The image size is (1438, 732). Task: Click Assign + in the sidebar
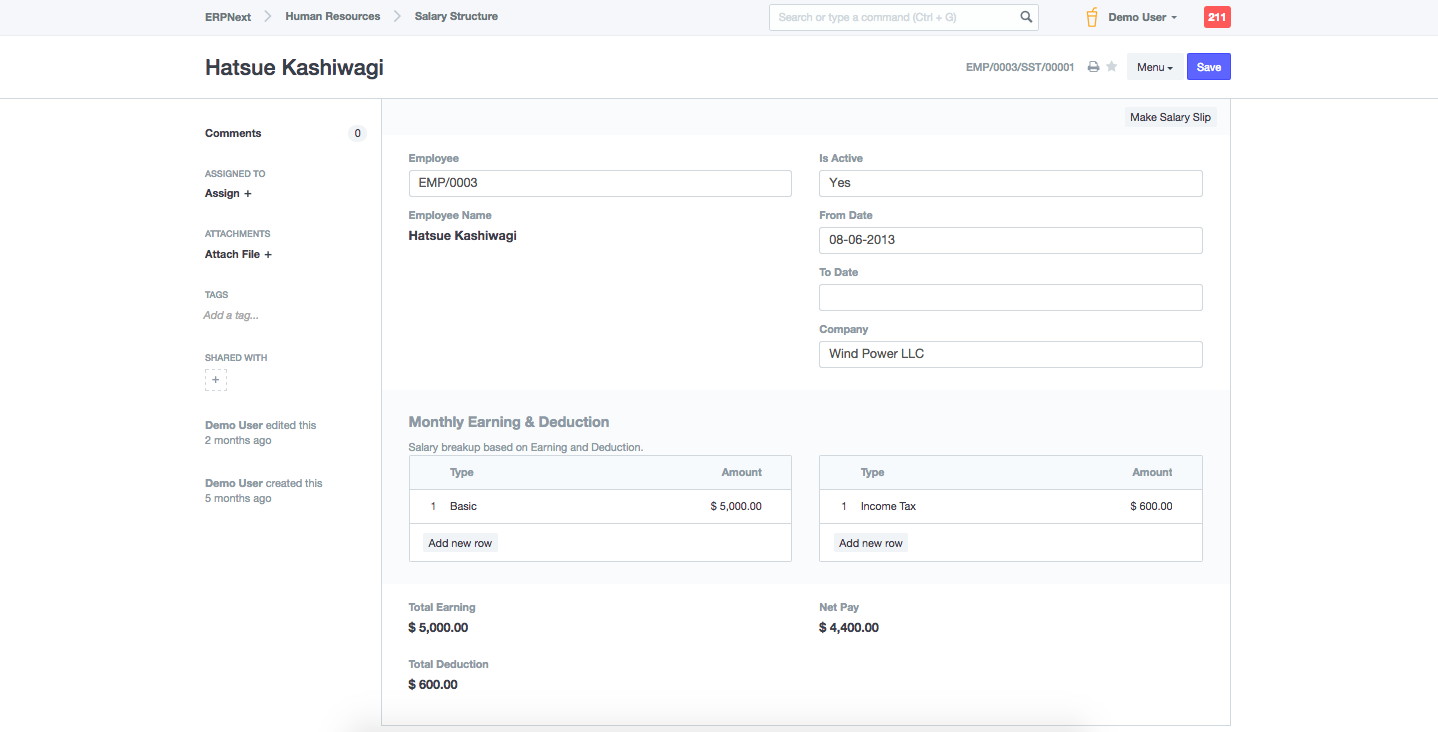coord(228,193)
